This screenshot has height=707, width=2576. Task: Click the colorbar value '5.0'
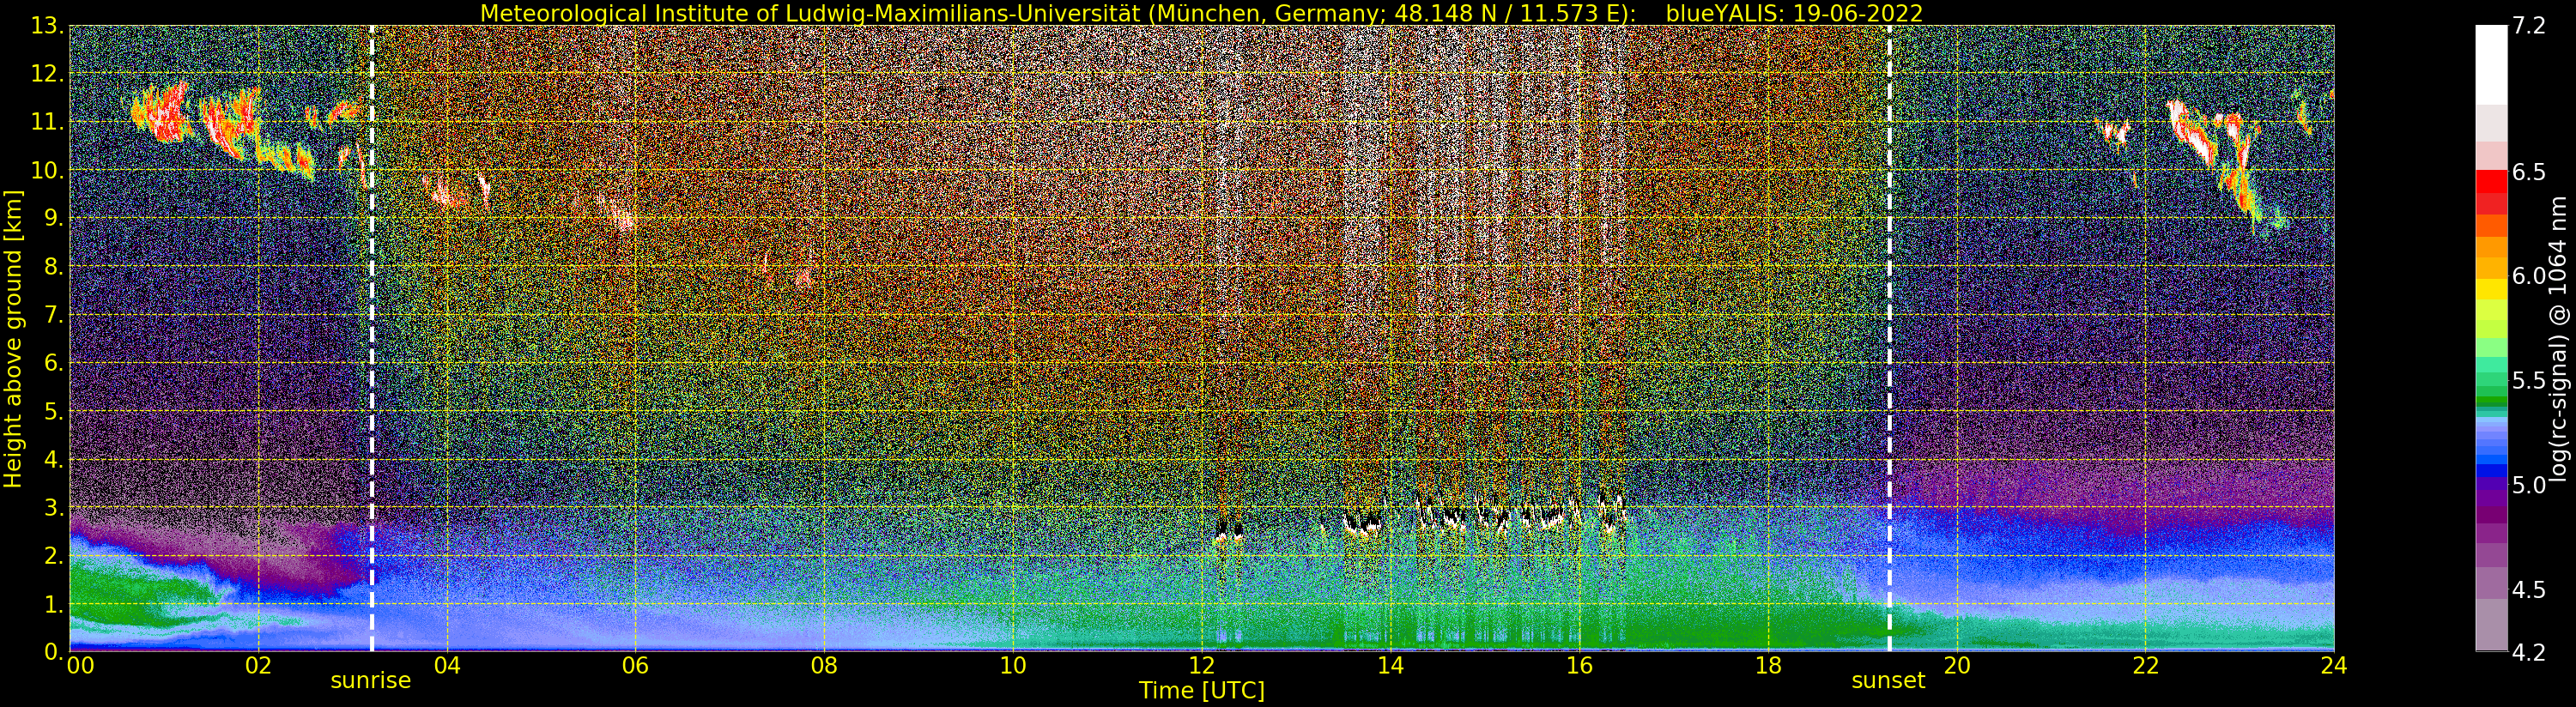(2529, 485)
